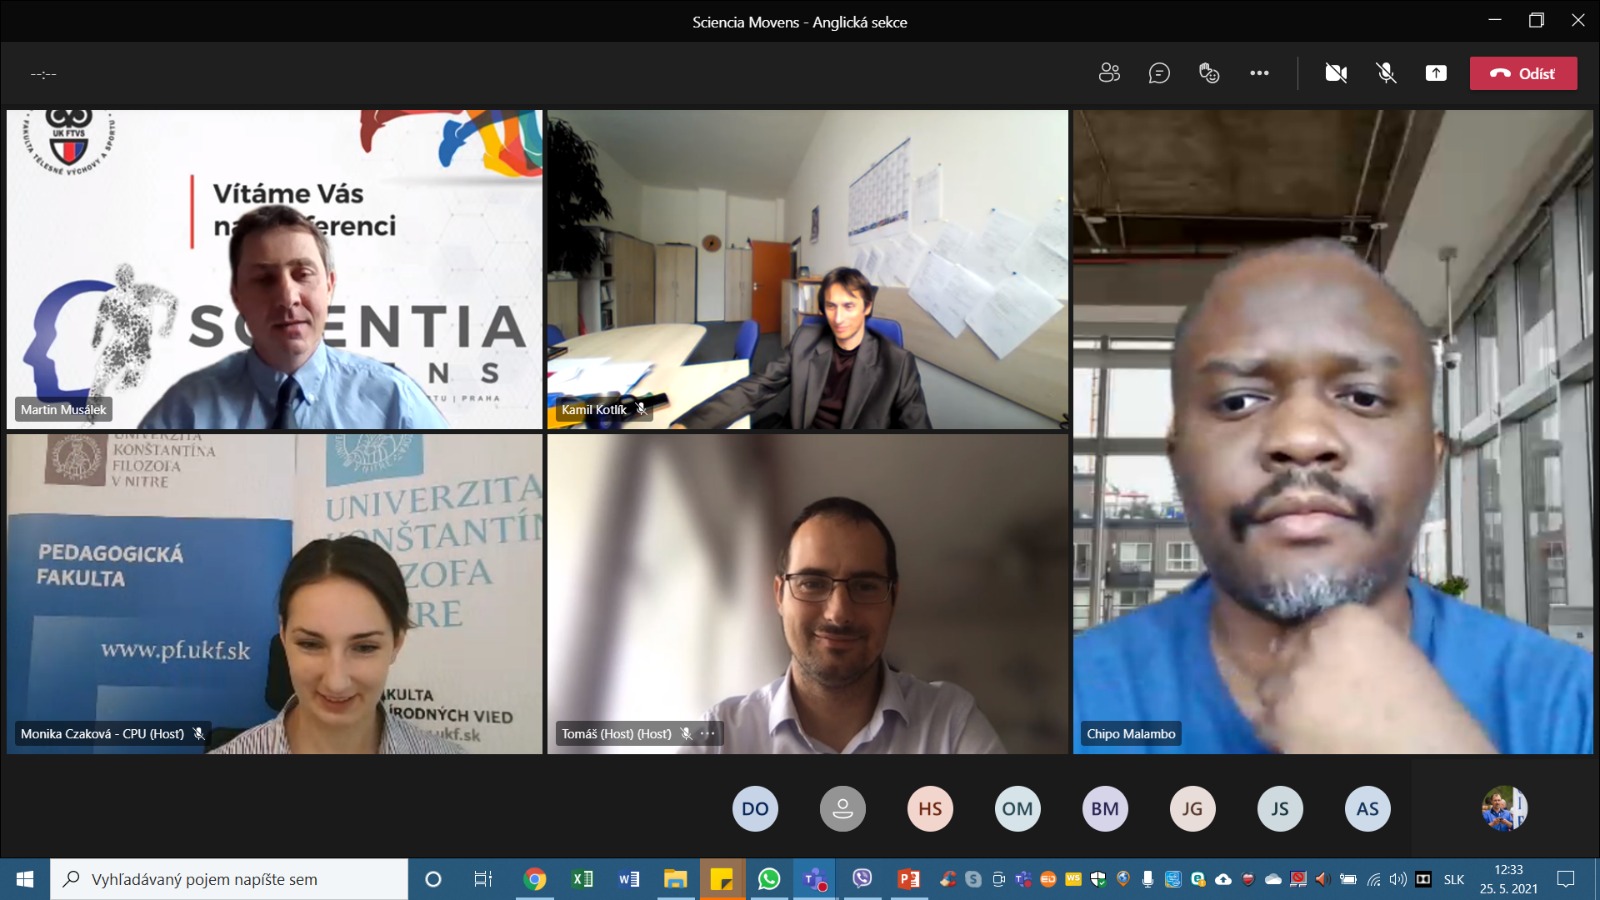This screenshot has width=1600, height=900.
Task: Open the reactions and raise hand menu
Action: [x=1209, y=73]
